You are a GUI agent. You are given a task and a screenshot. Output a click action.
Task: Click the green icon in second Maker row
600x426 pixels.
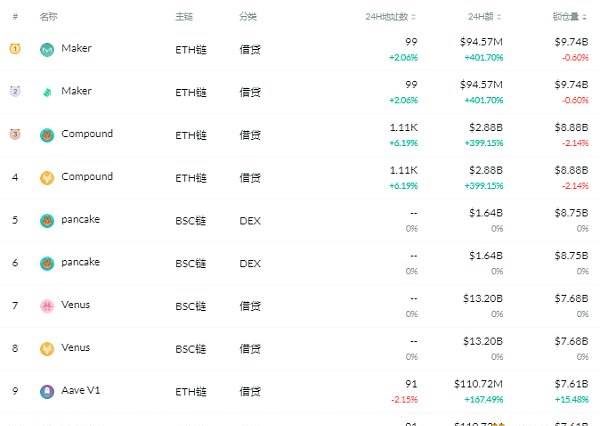[47, 92]
